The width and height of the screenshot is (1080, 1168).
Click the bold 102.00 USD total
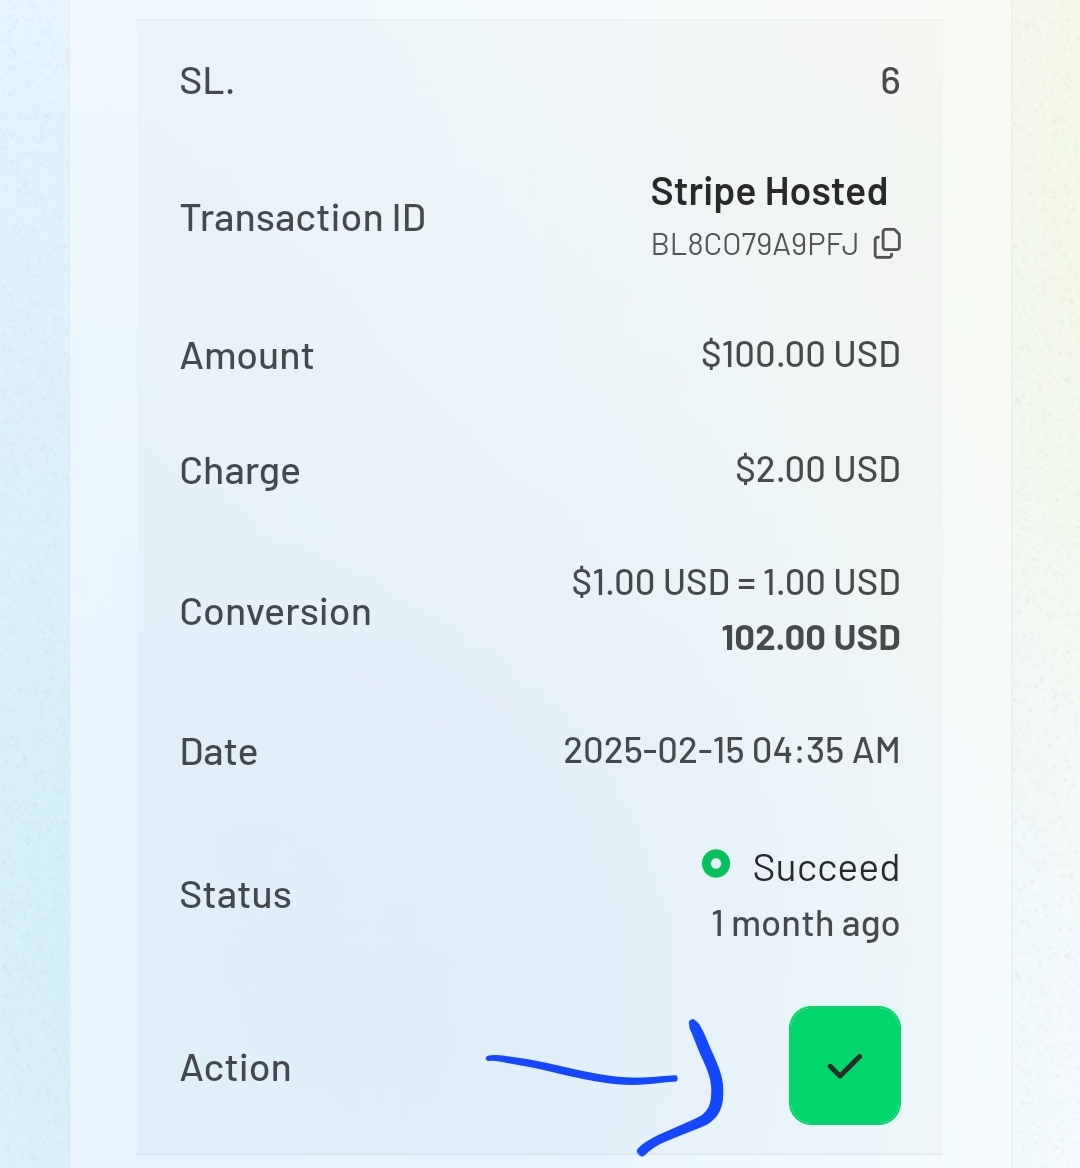click(x=811, y=638)
